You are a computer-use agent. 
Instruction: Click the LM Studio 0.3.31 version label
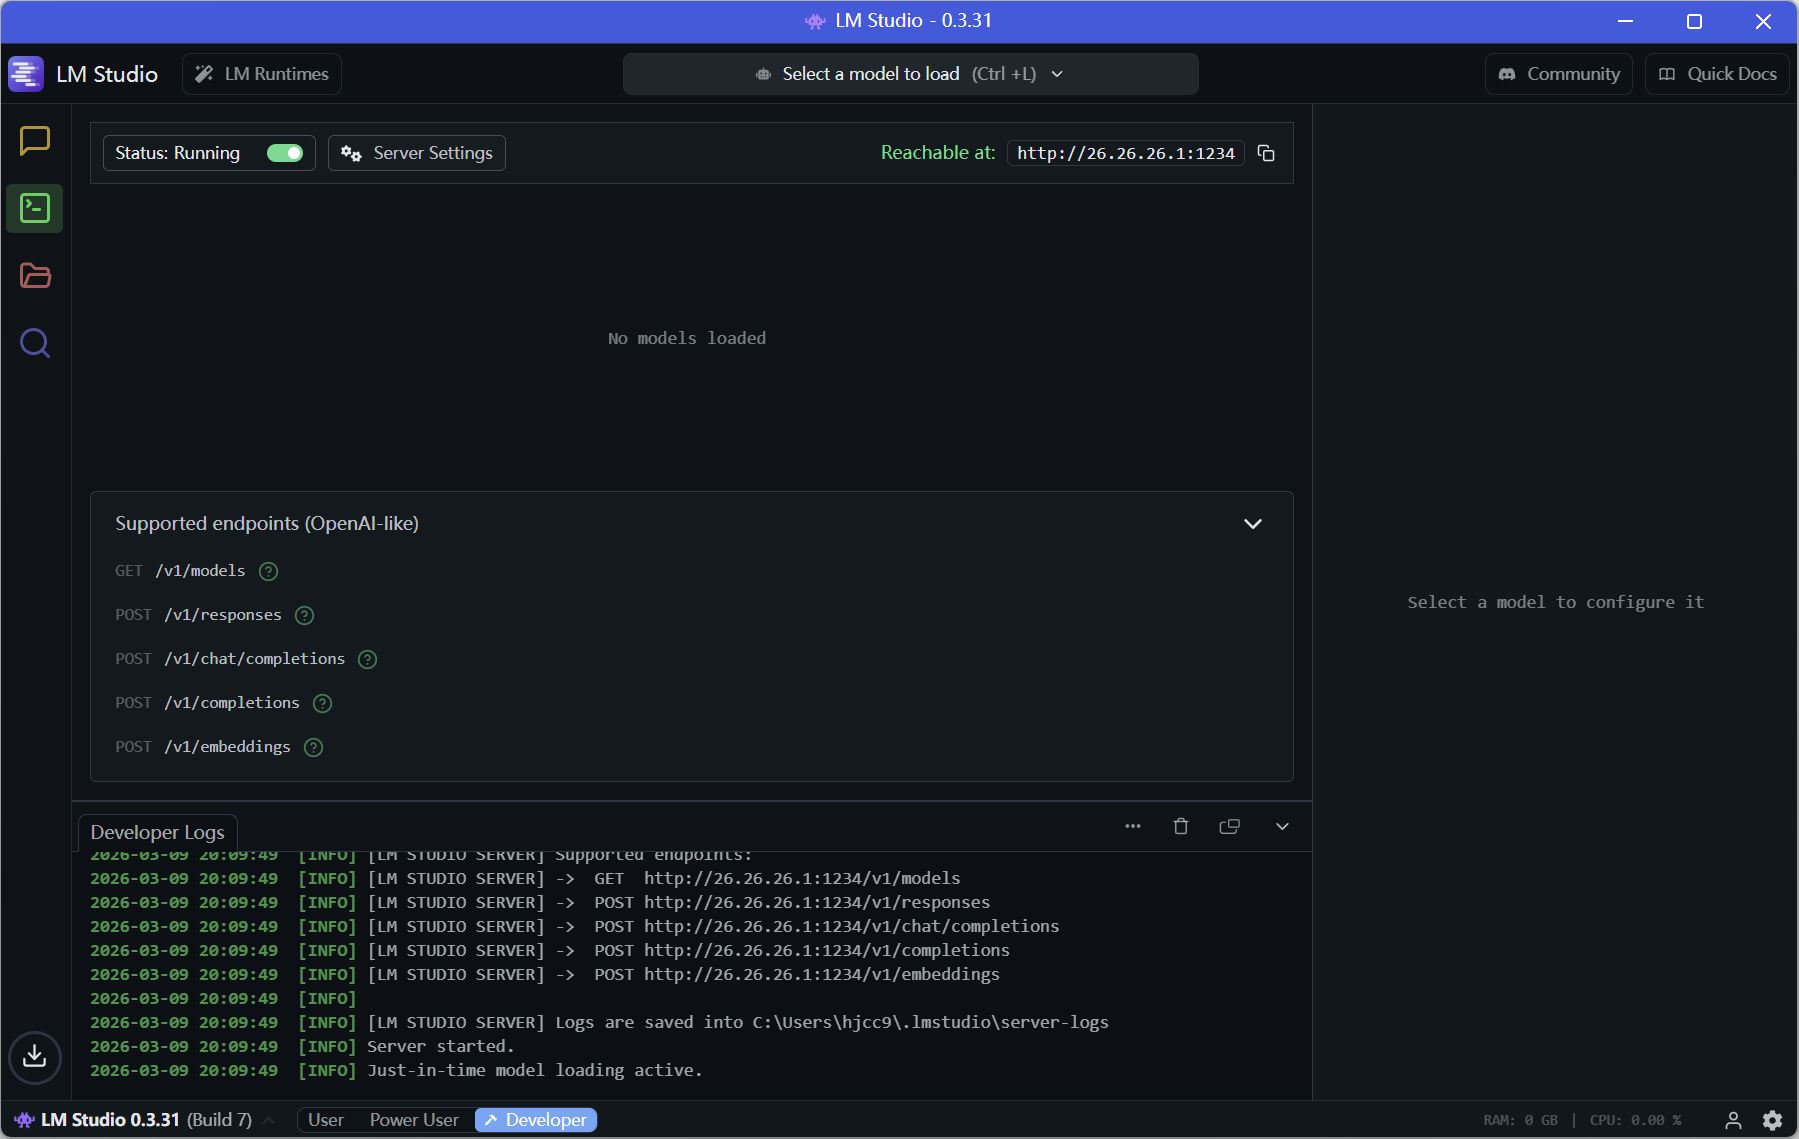point(110,1120)
